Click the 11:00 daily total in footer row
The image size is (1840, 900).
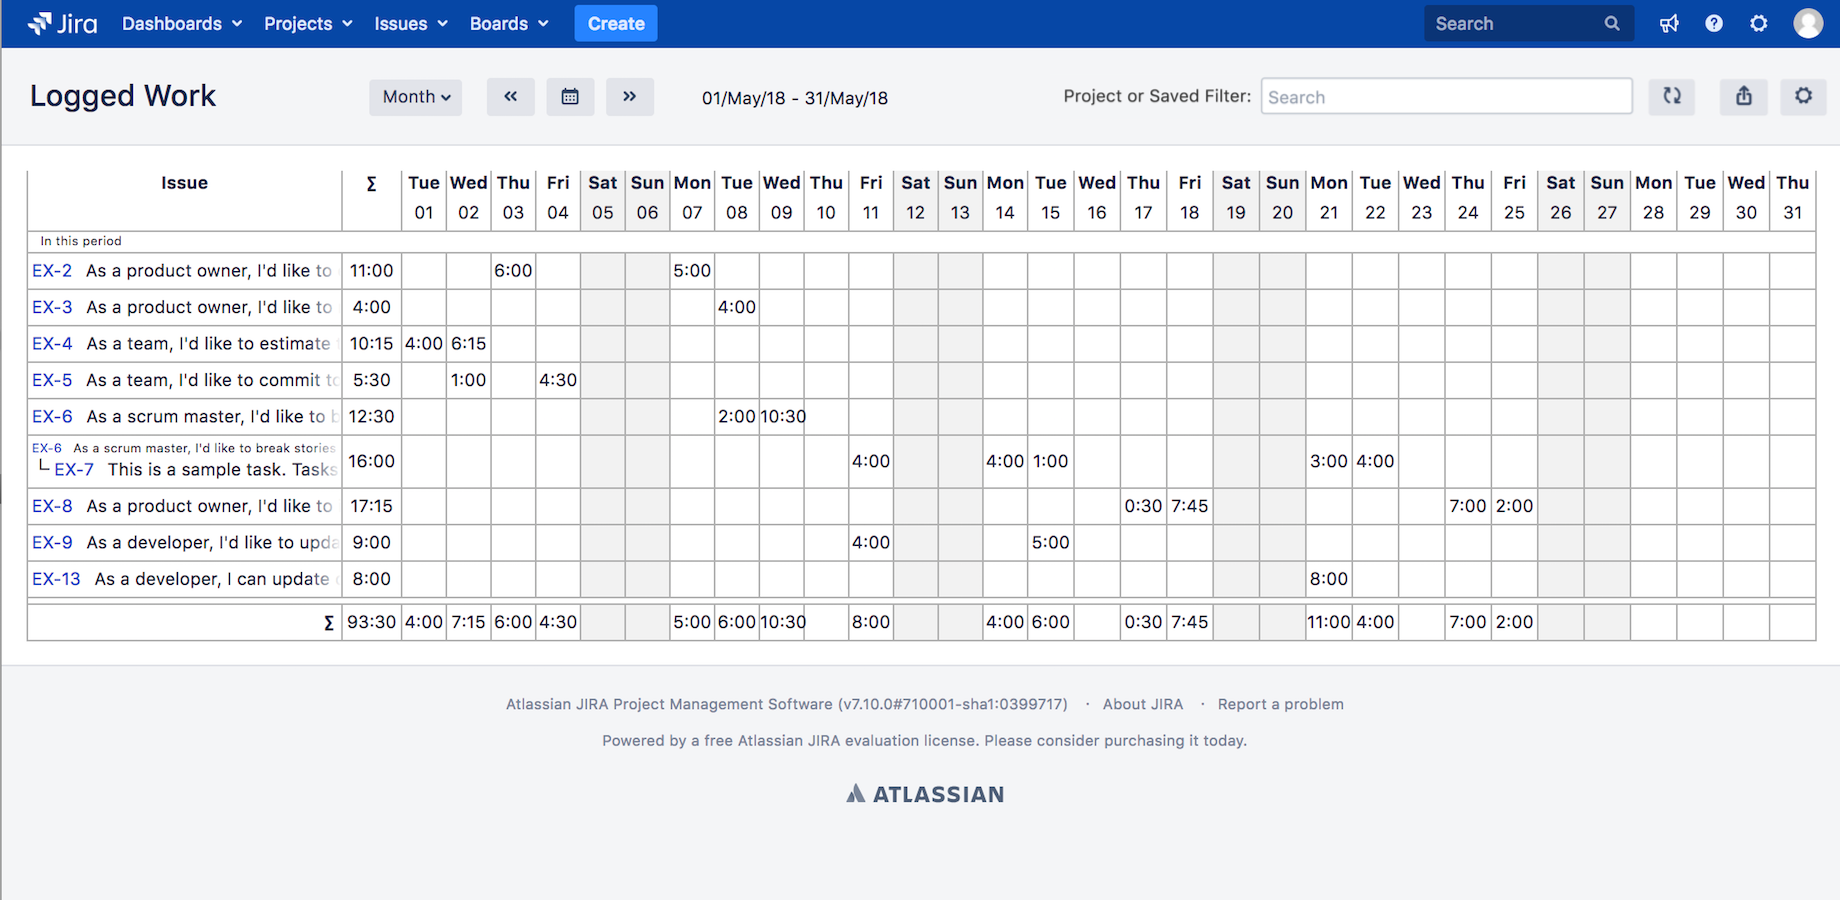click(x=1329, y=622)
